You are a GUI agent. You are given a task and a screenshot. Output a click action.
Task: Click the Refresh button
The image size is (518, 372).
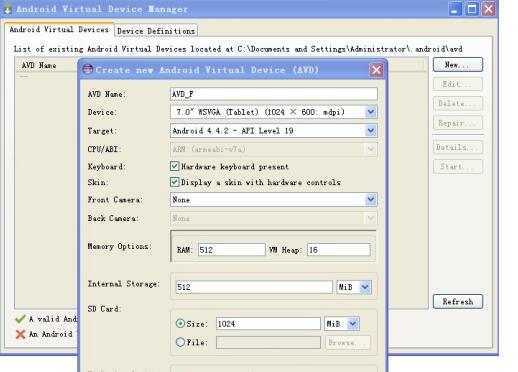(458, 302)
